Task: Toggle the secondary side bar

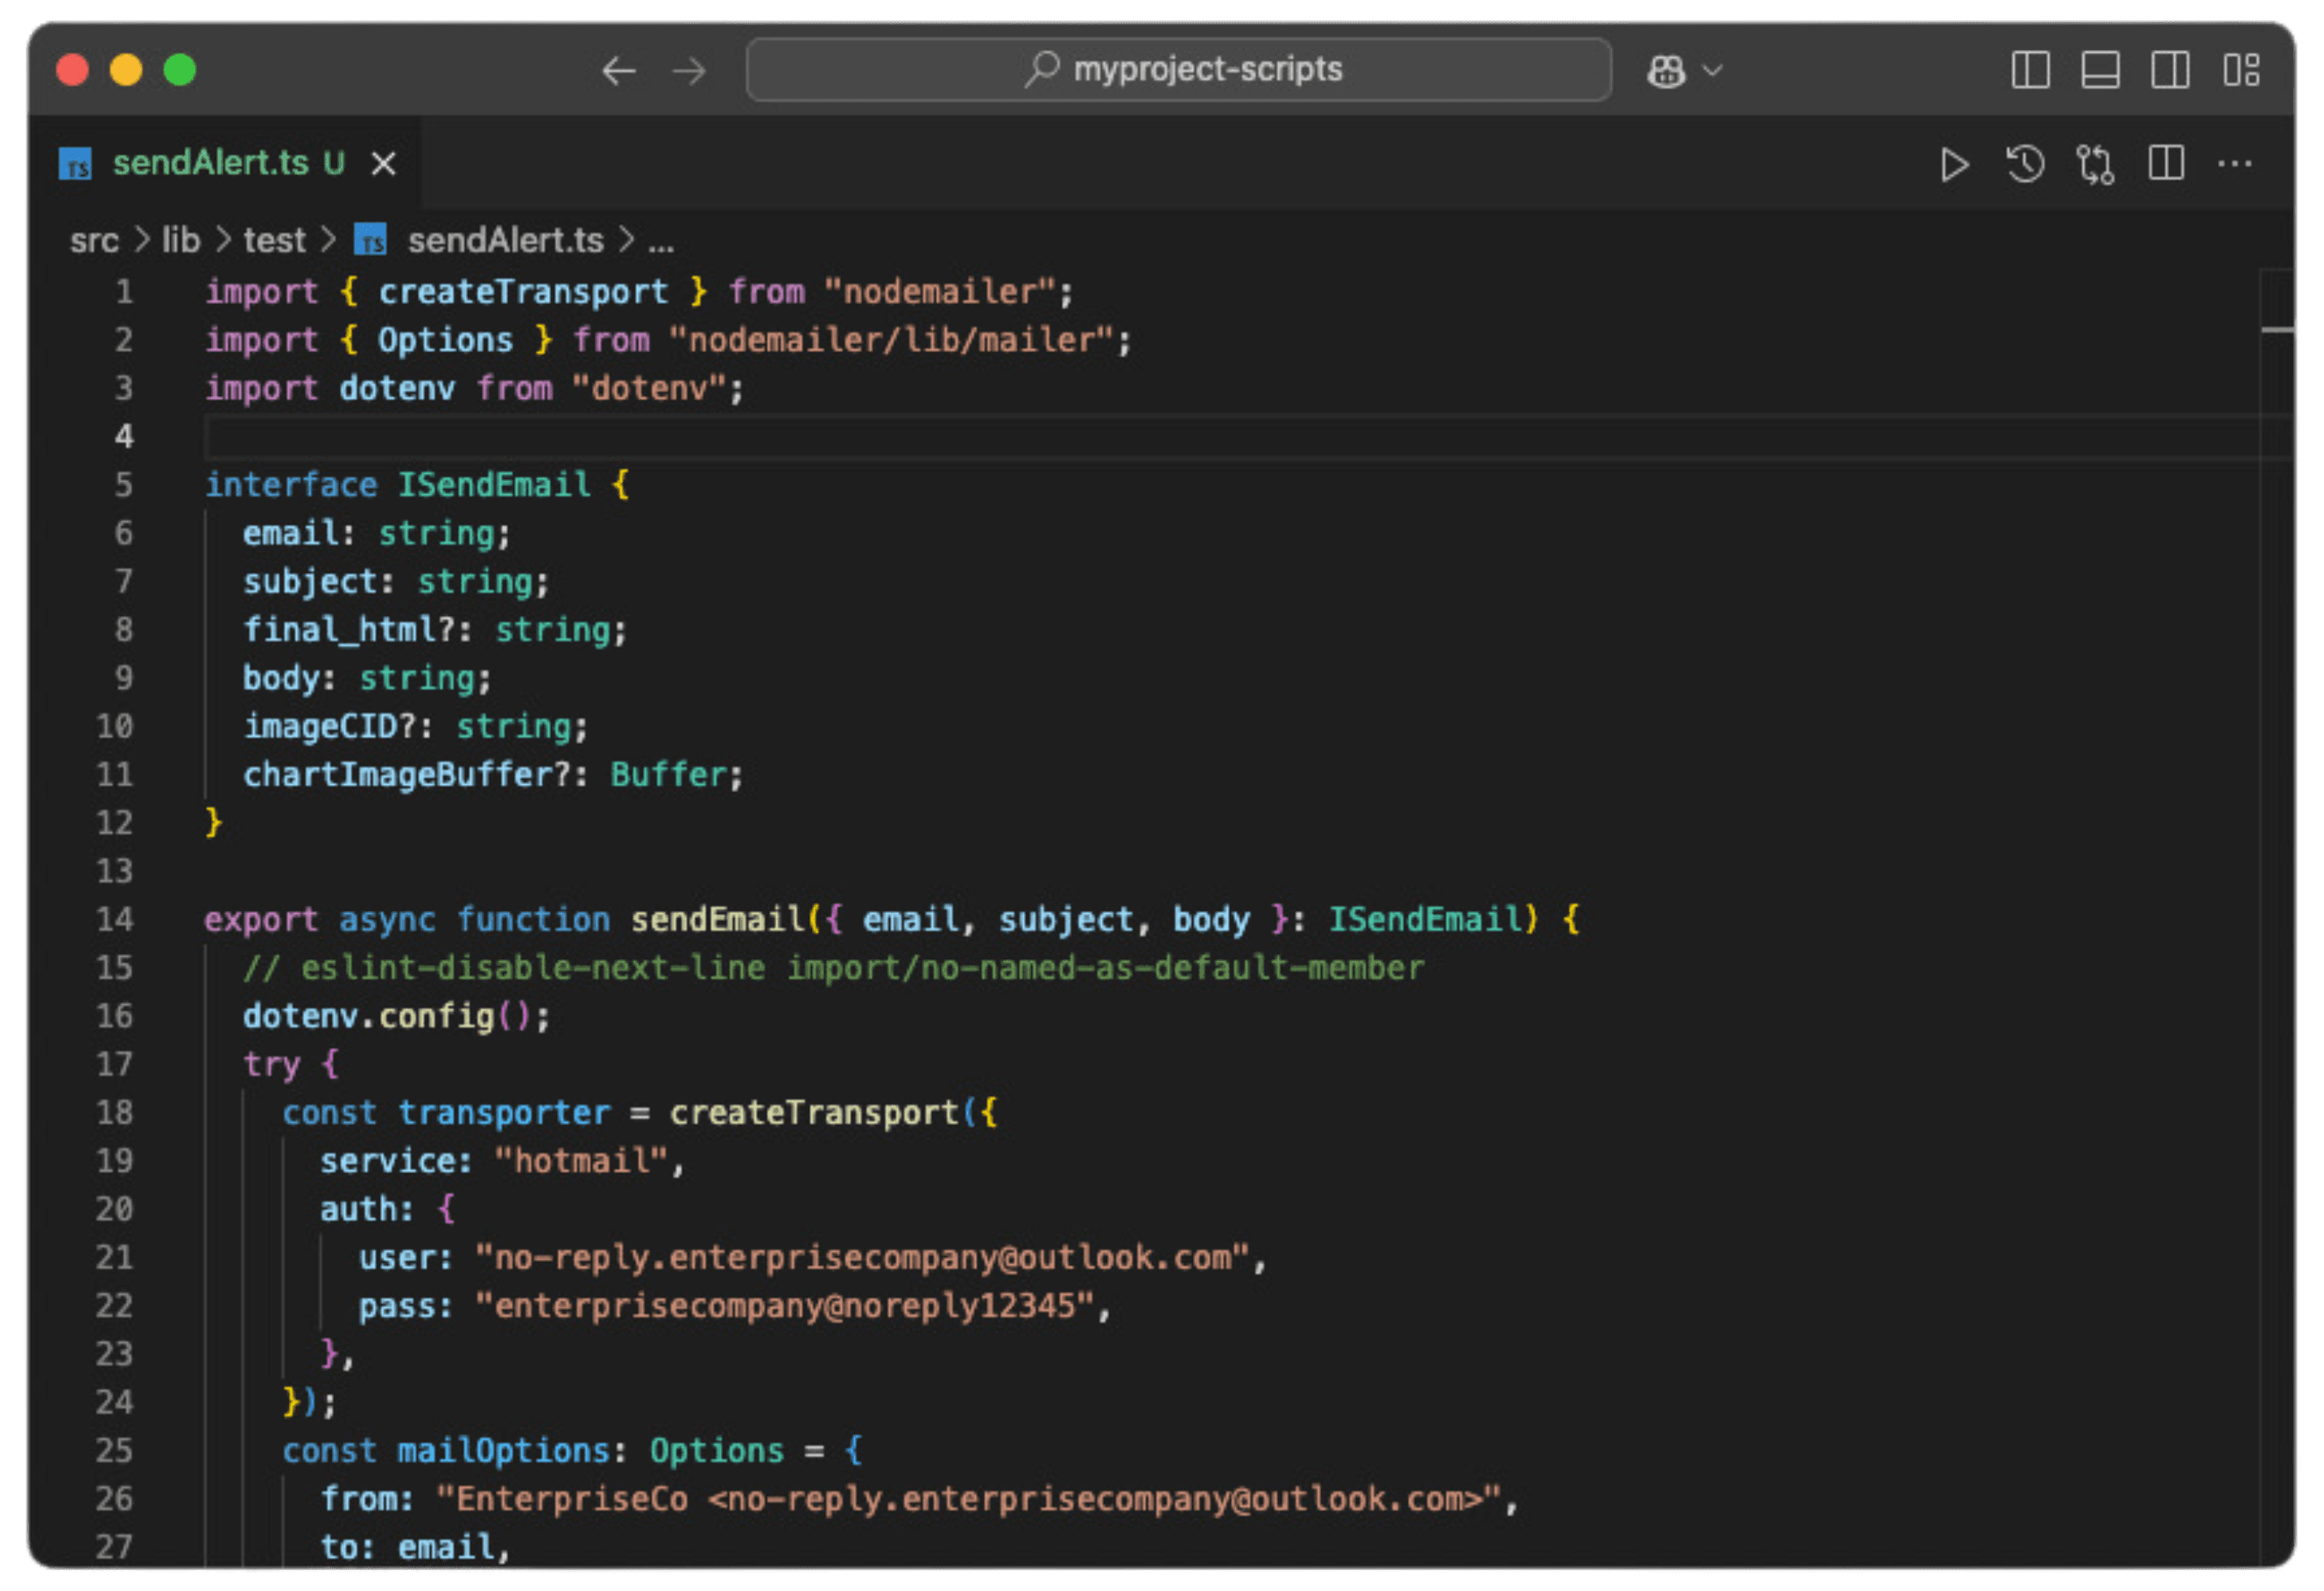Action: tap(2170, 70)
